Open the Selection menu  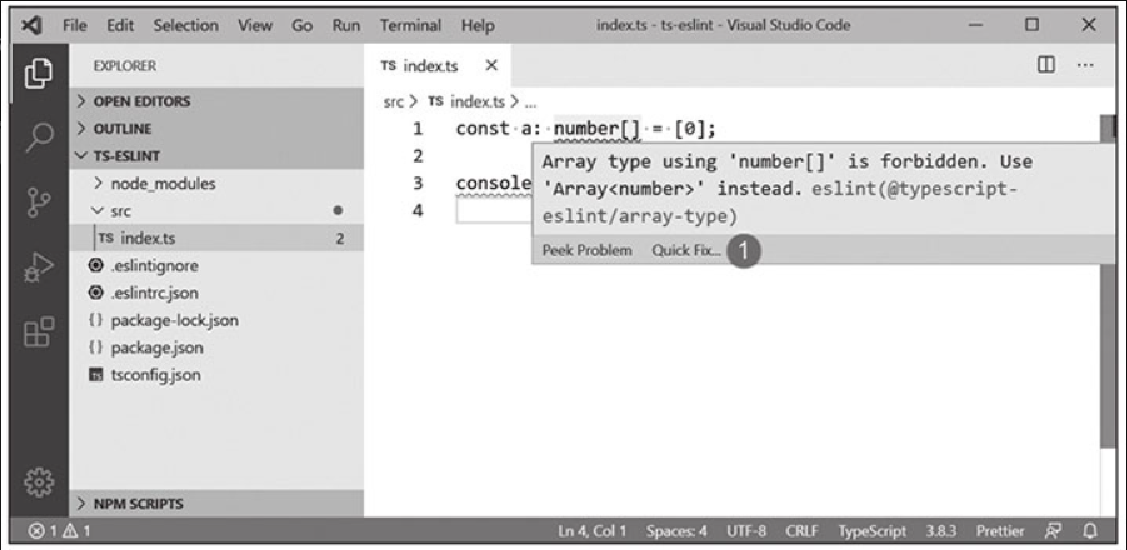tap(186, 26)
